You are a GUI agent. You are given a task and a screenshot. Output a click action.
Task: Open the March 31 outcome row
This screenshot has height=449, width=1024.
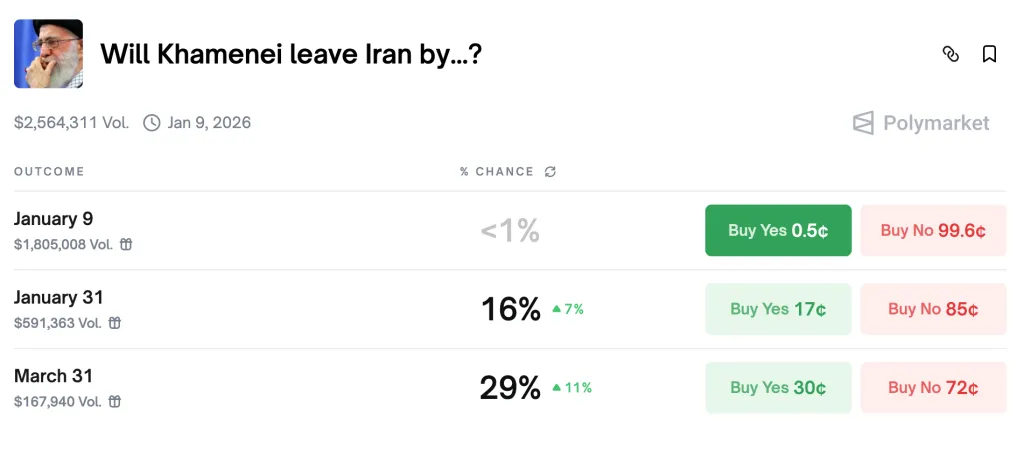coord(54,376)
